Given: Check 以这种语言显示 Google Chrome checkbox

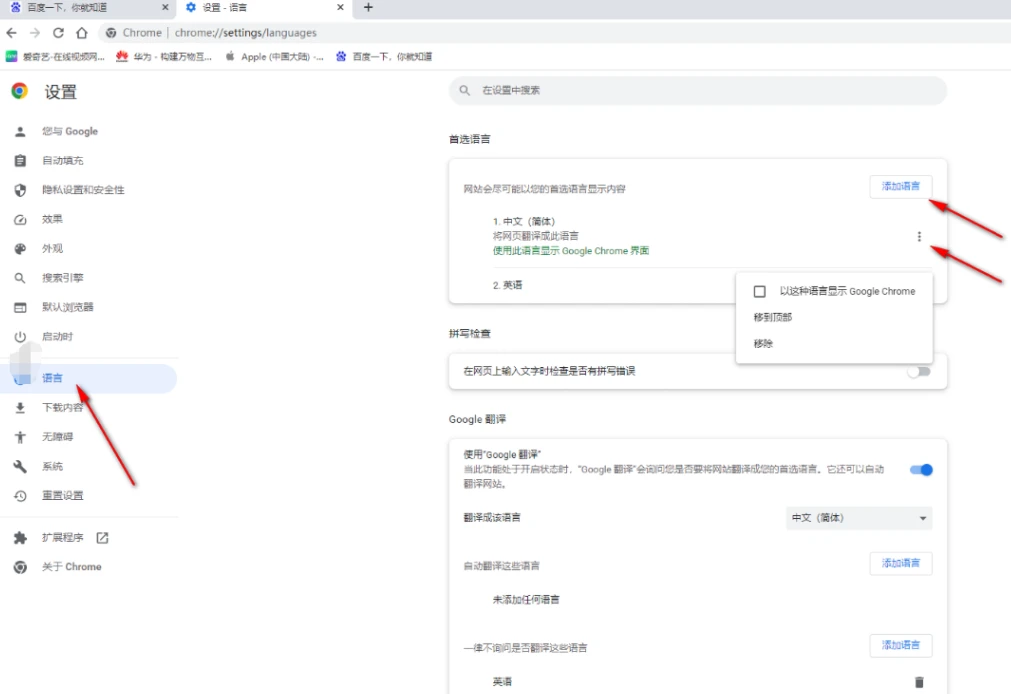Looking at the screenshot, I should click(760, 292).
